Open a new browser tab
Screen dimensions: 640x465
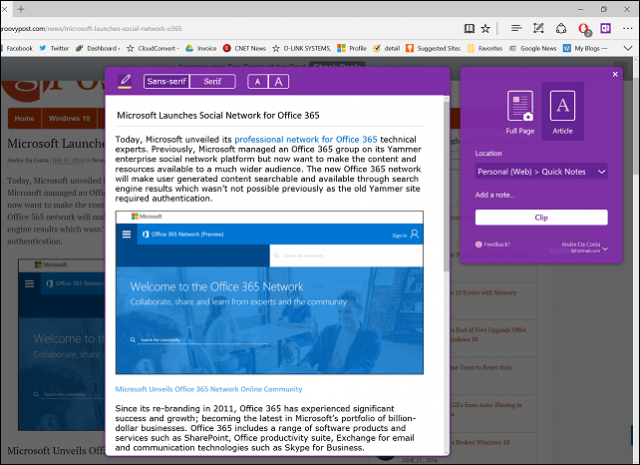click(x=21, y=9)
